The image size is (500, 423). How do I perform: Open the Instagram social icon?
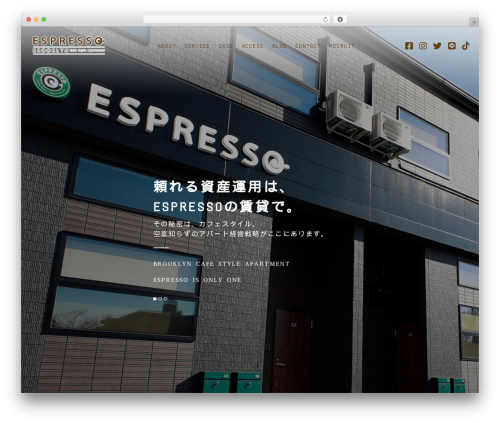(423, 46)
